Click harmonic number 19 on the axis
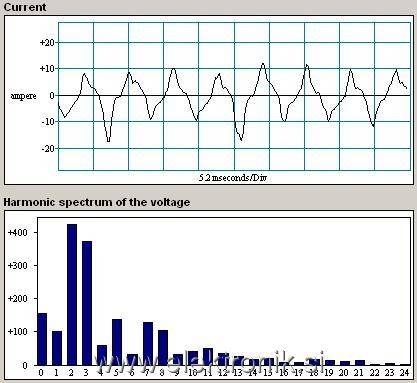The width and height of the screenshot is (417, 383). pyautogui.click(x=329, y=372)
